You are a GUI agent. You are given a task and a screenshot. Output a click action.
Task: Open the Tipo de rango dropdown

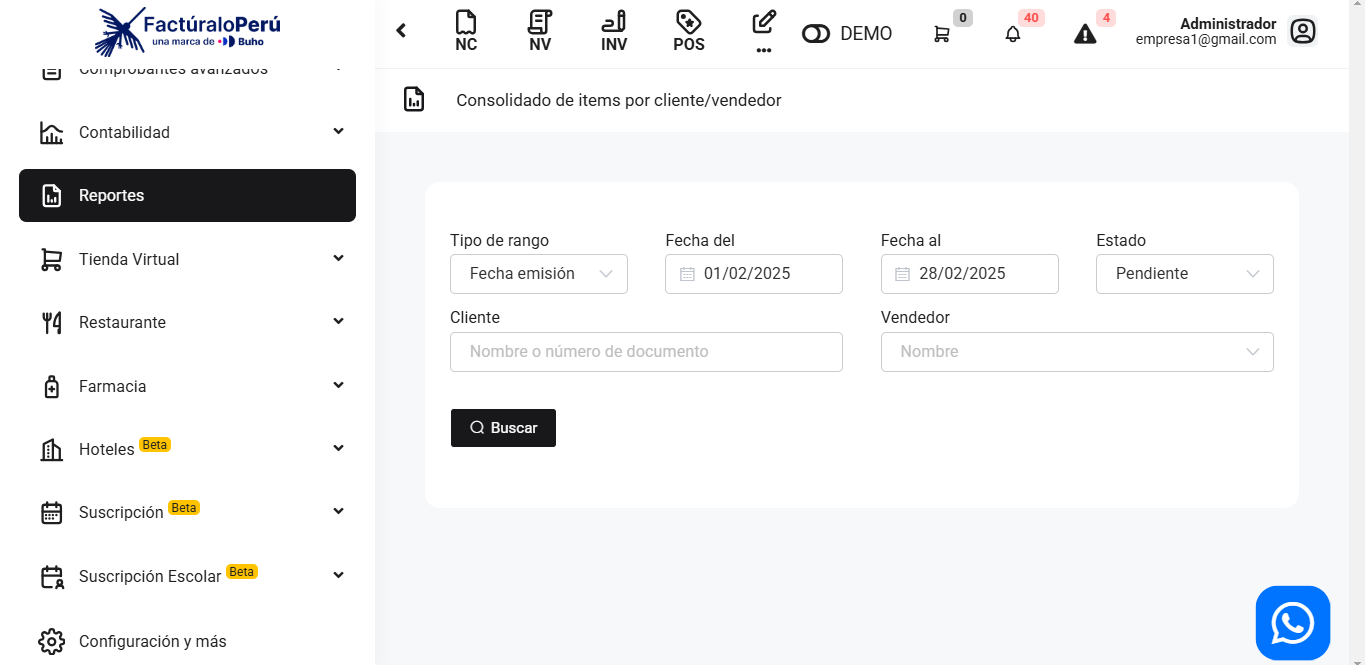click(x=539, y=274)
